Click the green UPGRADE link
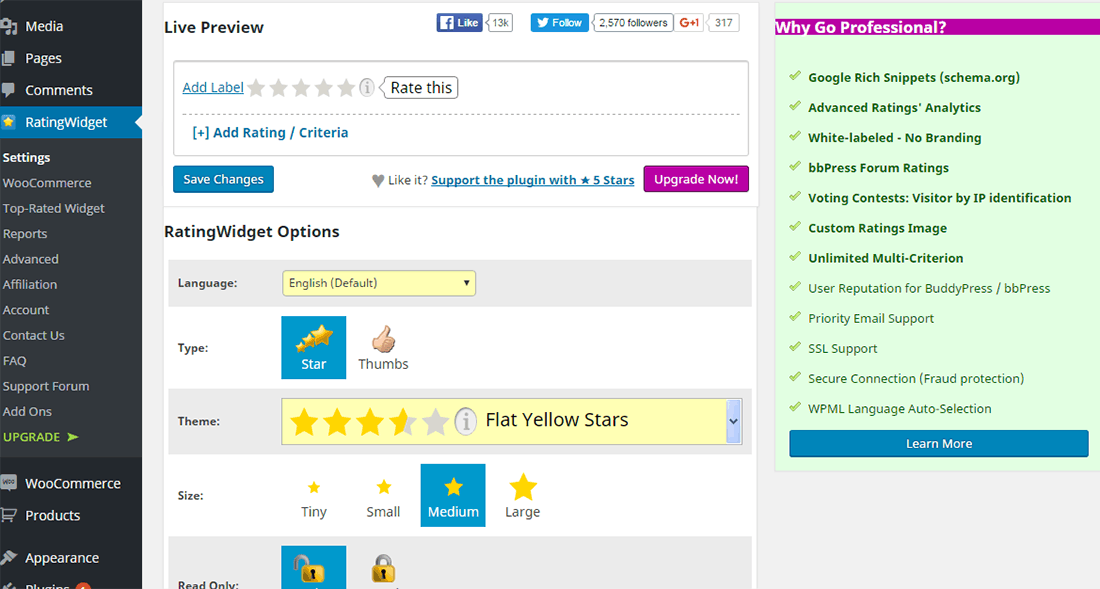This screenshot has width=1100, height=589. 32,437
